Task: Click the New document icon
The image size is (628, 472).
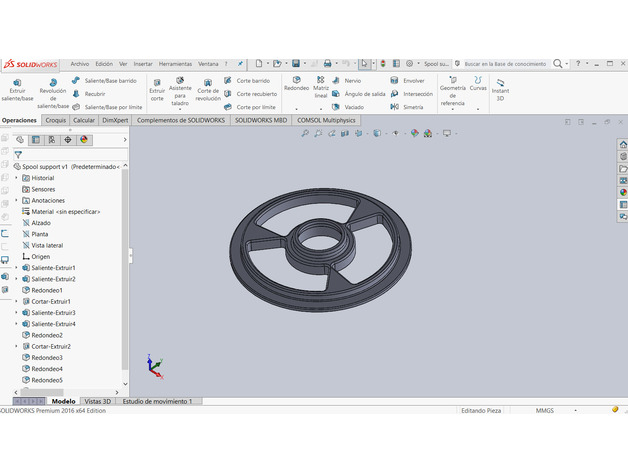Action: [x=259, y=63]
